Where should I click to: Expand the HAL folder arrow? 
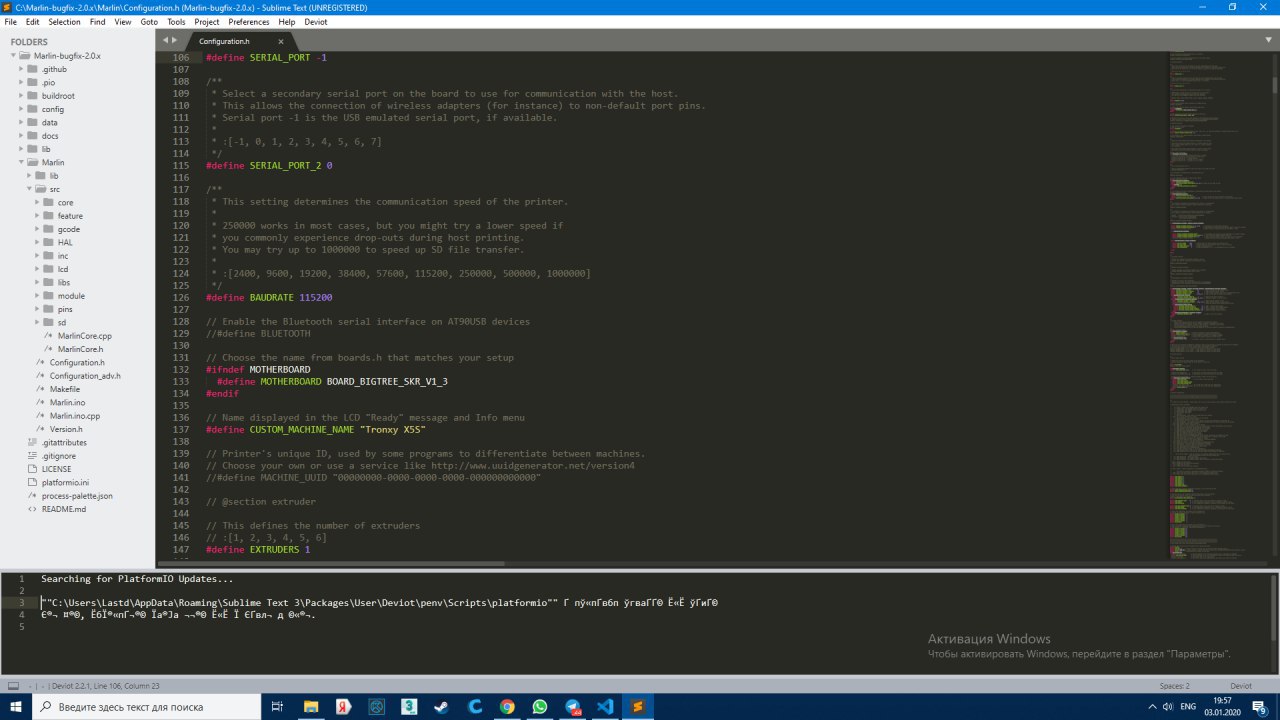coord(38,243)
